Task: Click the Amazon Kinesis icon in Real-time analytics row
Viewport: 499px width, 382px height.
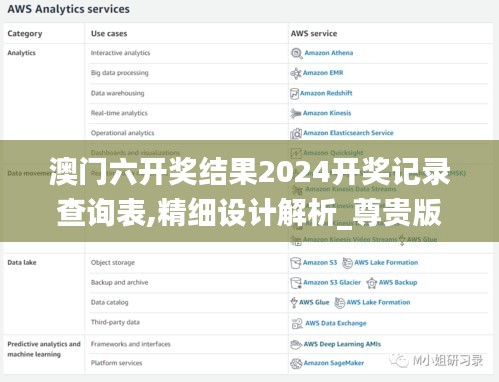Action: [x=296, y=113]
